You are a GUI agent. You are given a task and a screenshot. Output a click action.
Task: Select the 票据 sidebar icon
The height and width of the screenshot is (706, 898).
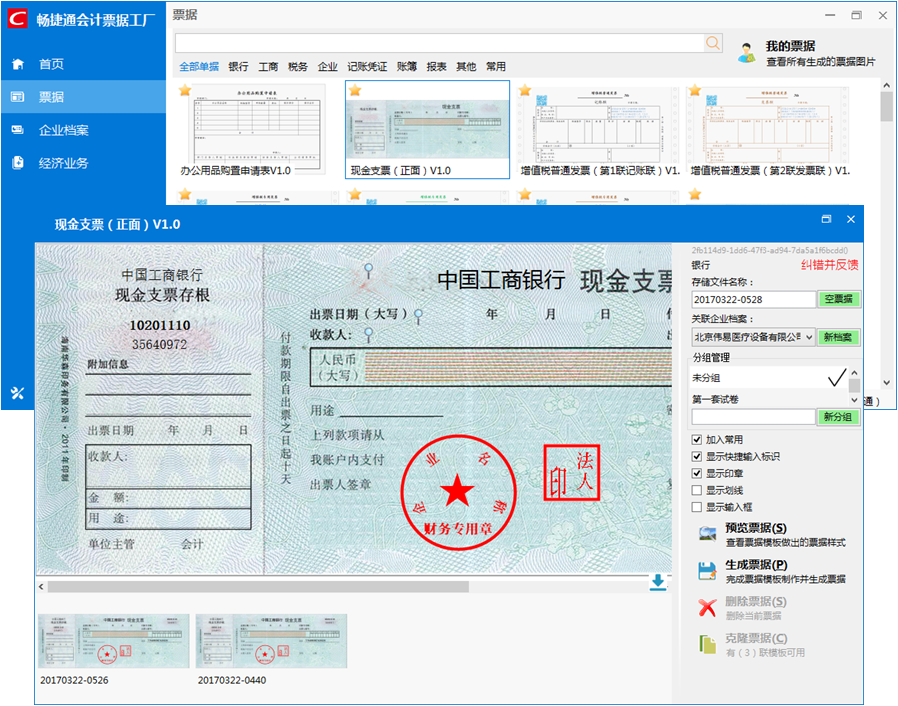(x=18, y=97)
